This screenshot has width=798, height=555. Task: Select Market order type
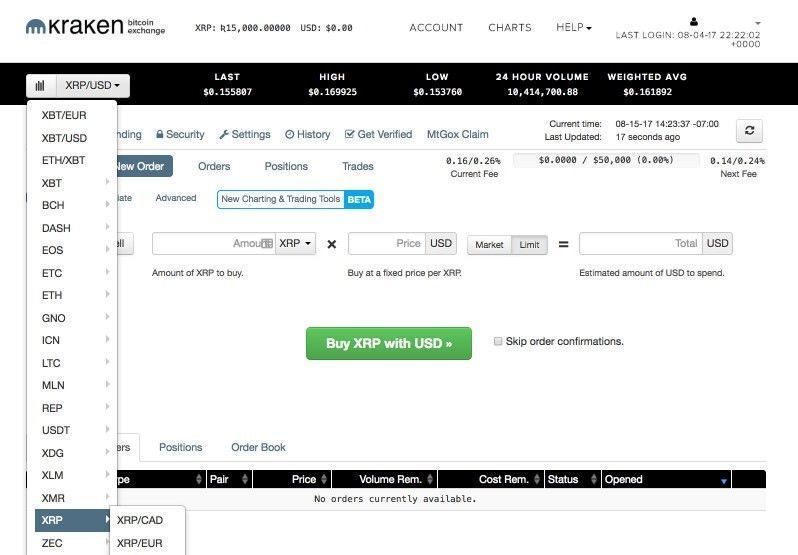point(489,245)
